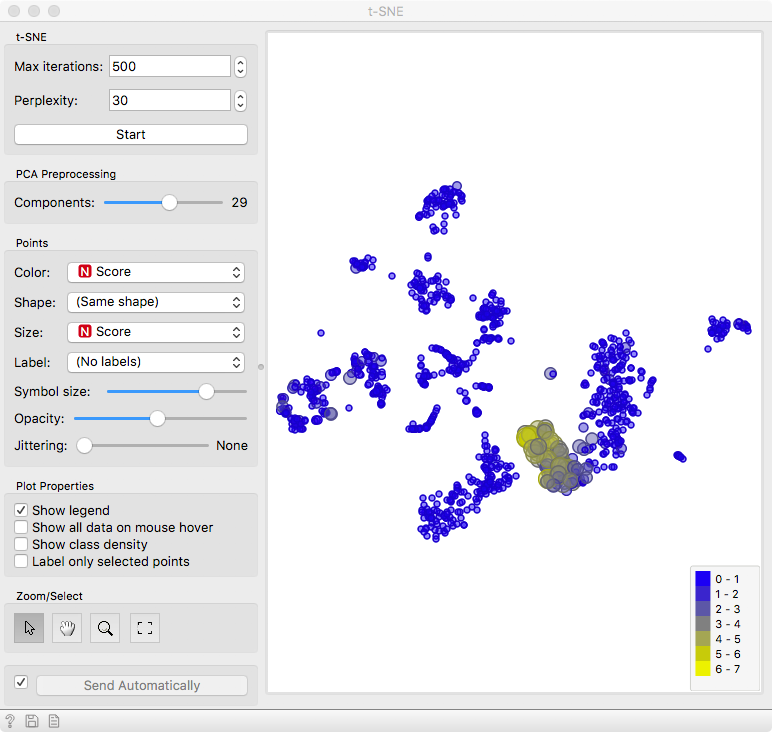The height and width of the screenshot is (732, 772).
Task: Click the Symbol size slider handle
Action: coord(206,391)
